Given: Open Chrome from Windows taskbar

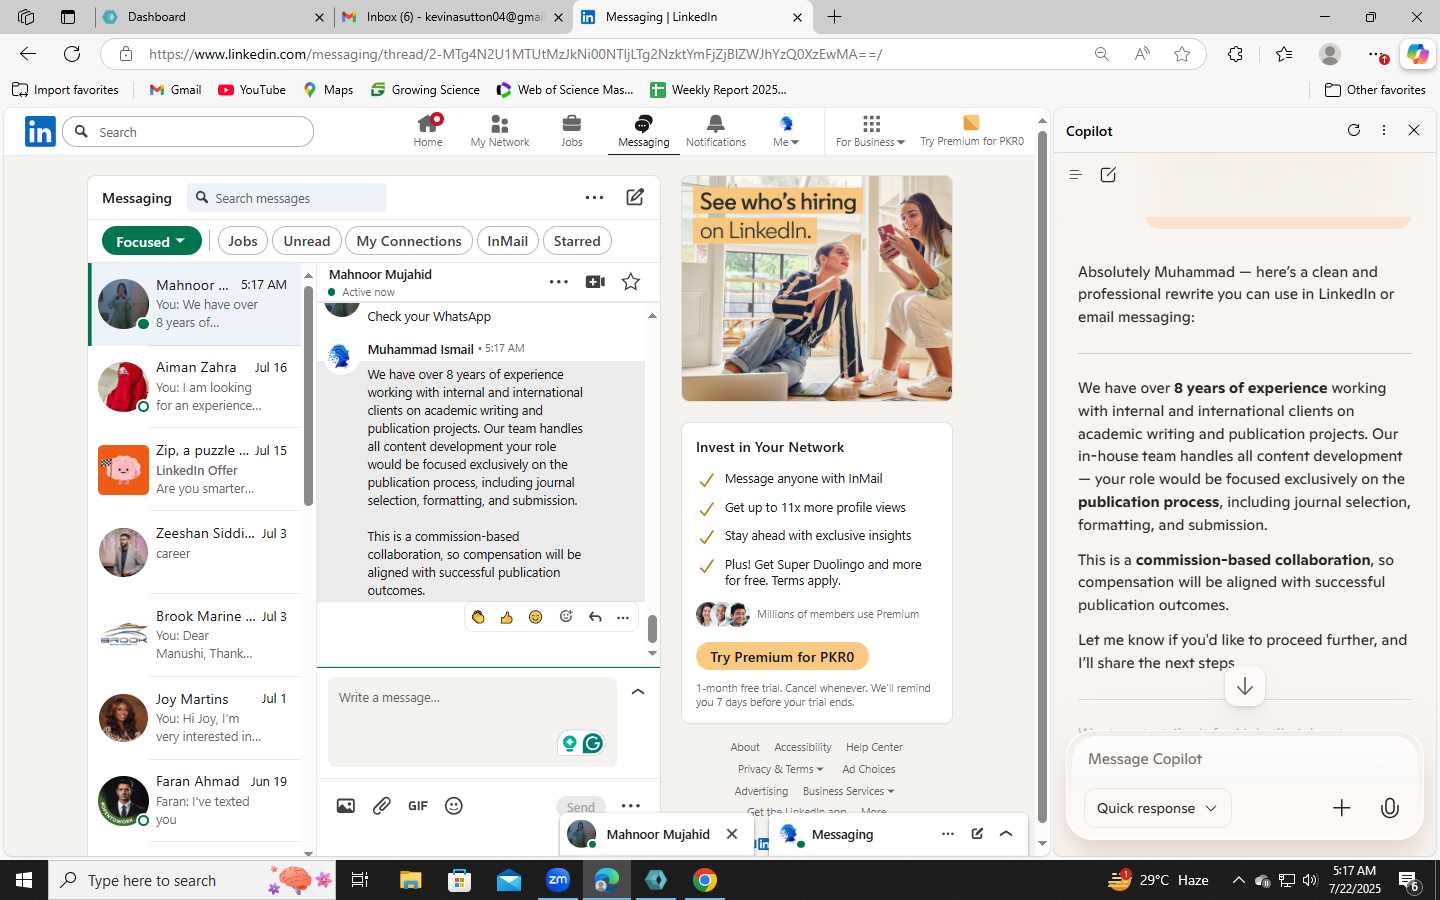Looking at the screenshot, I should tap(705, 880).
